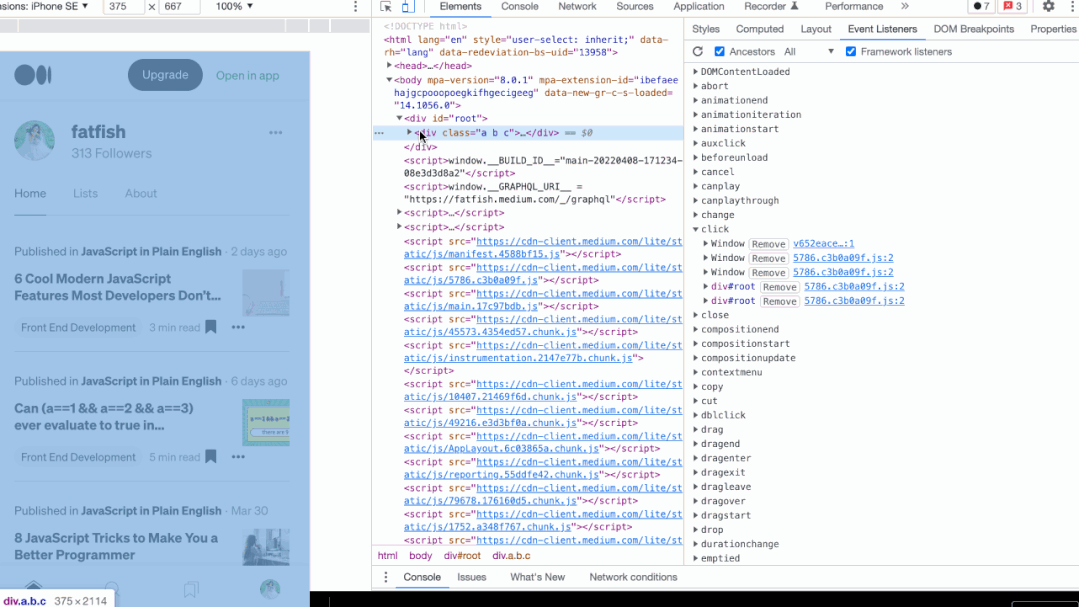Select the About profile tab
This screenshot has width=1079, height=607.
click(x=140, y=193)
